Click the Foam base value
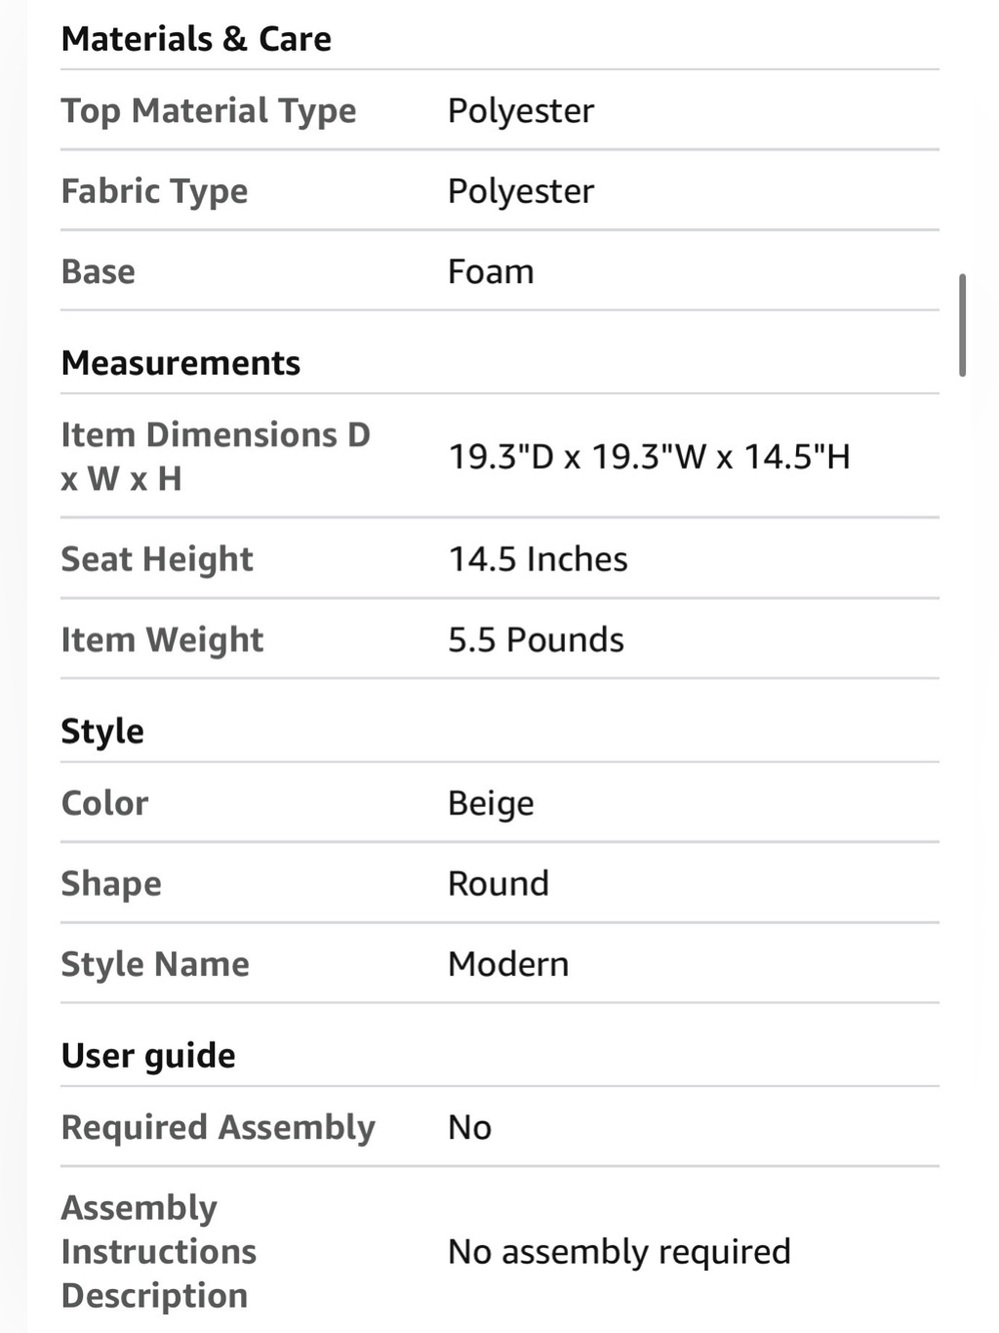 (490, 271)
